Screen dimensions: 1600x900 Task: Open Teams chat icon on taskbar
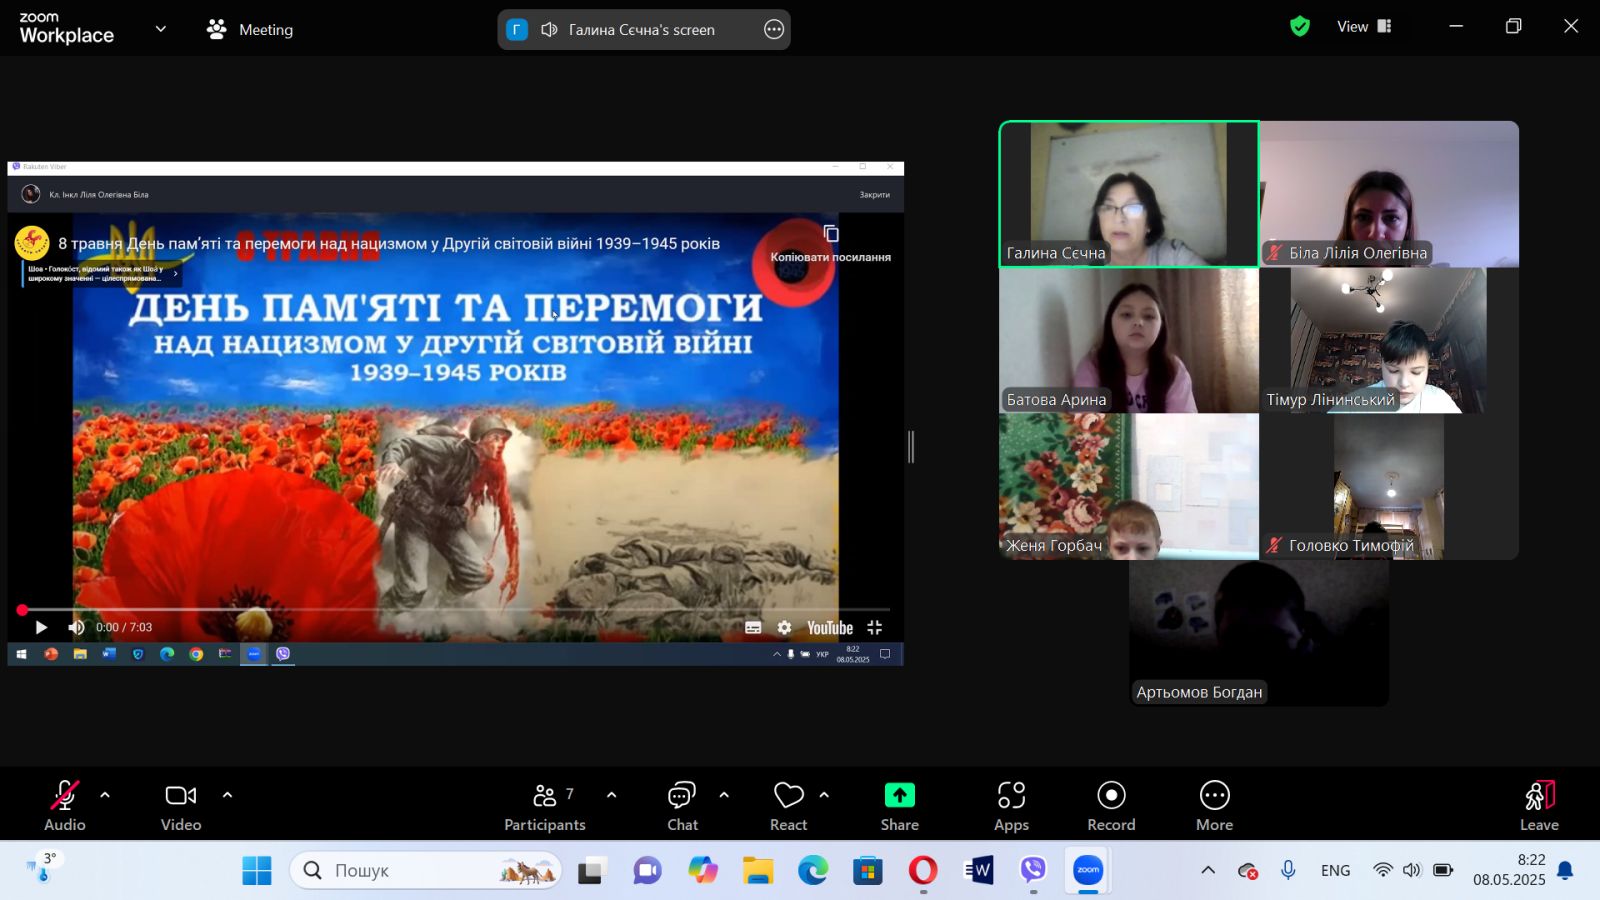[x=648, y=871]
